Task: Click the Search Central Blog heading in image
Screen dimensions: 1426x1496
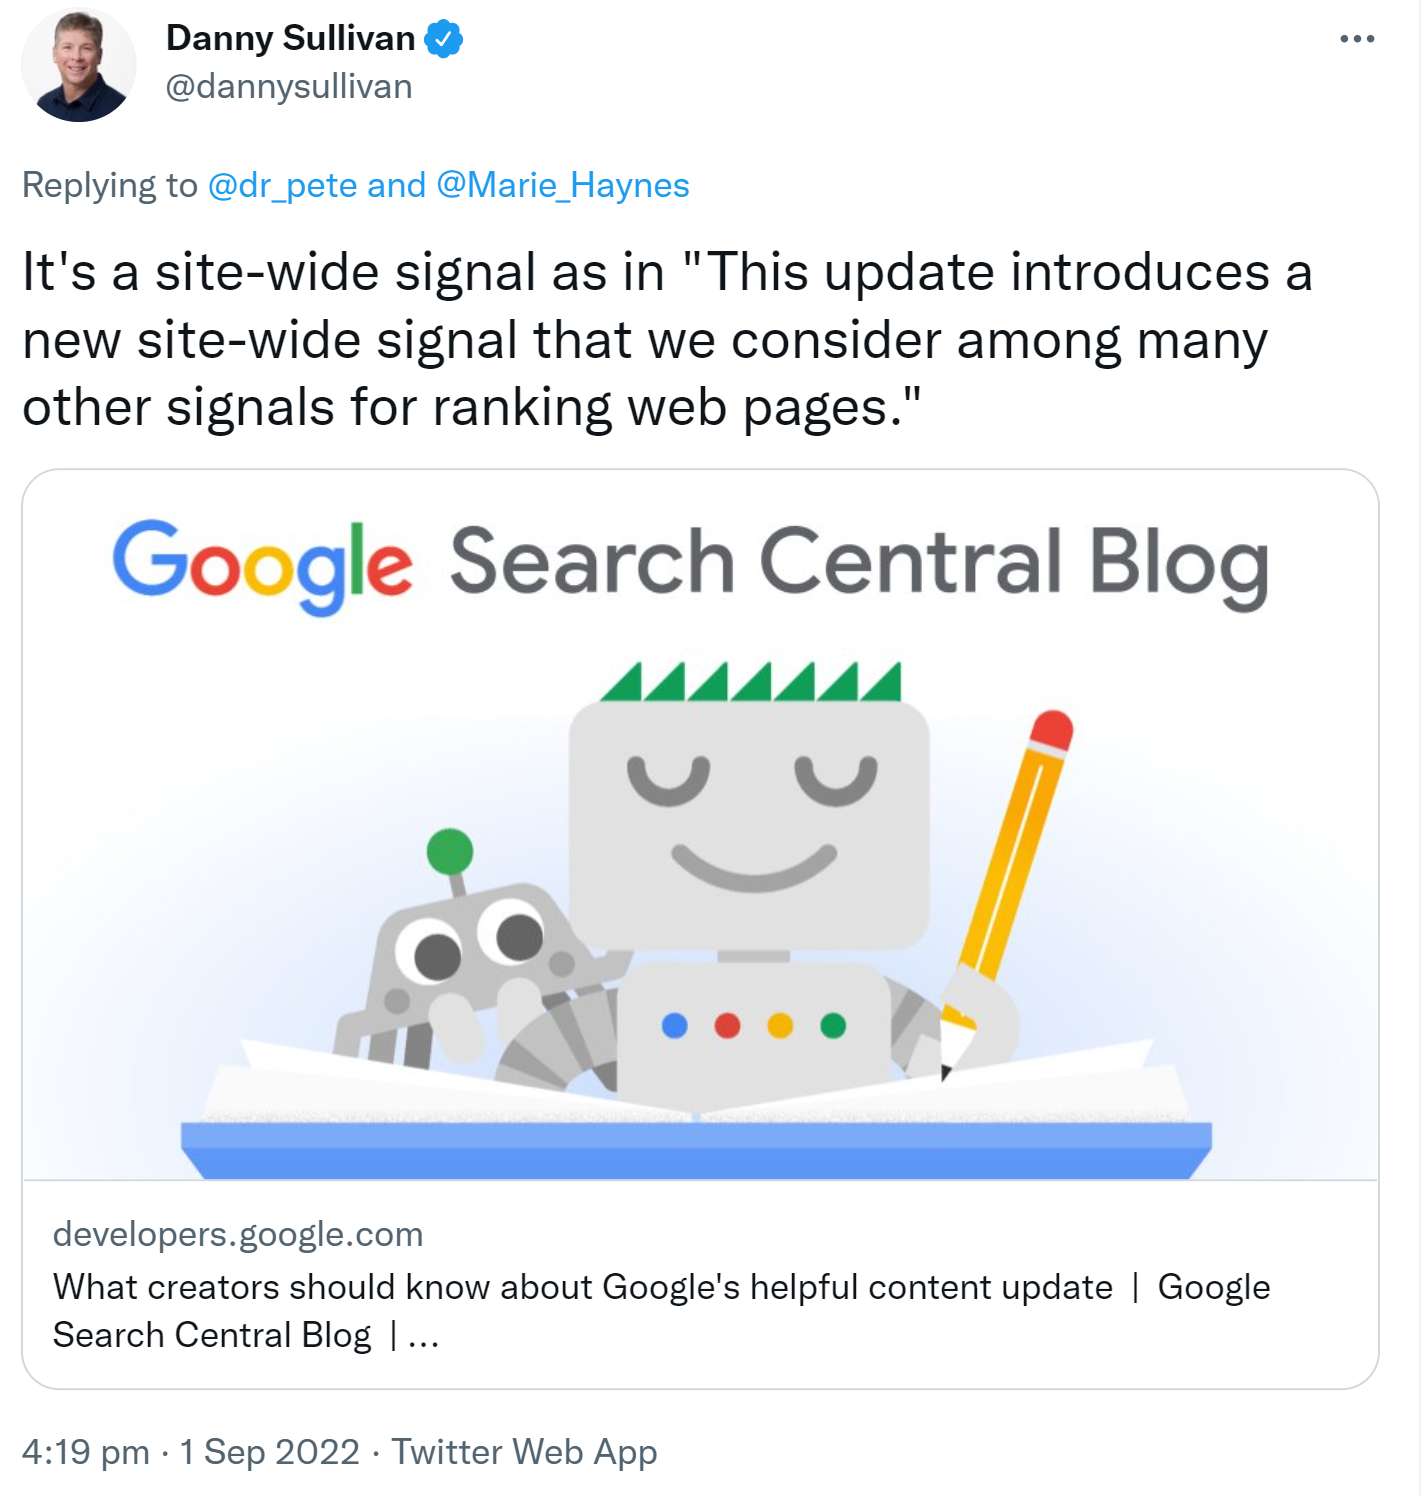Action: pos(860,563)
